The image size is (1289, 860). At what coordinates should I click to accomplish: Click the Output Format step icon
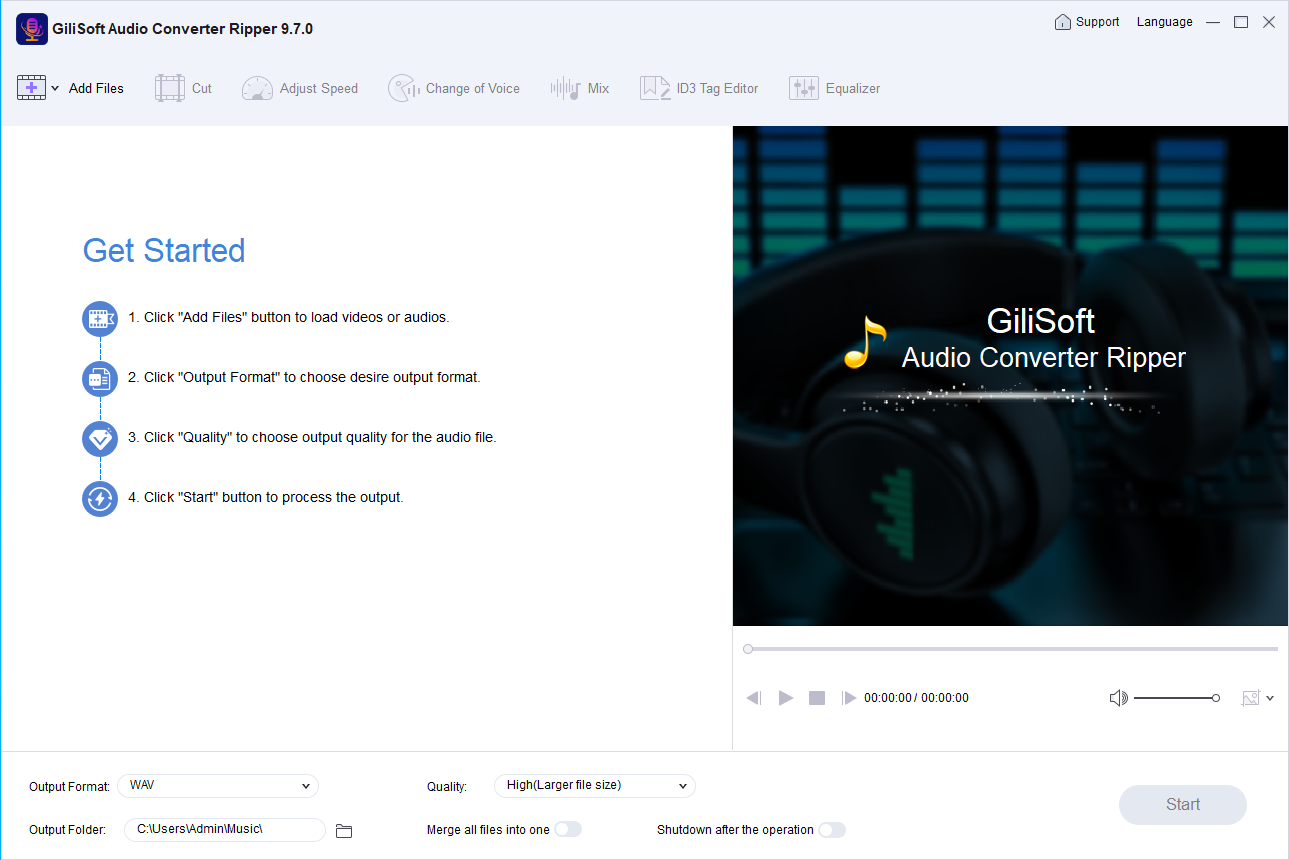100,379
